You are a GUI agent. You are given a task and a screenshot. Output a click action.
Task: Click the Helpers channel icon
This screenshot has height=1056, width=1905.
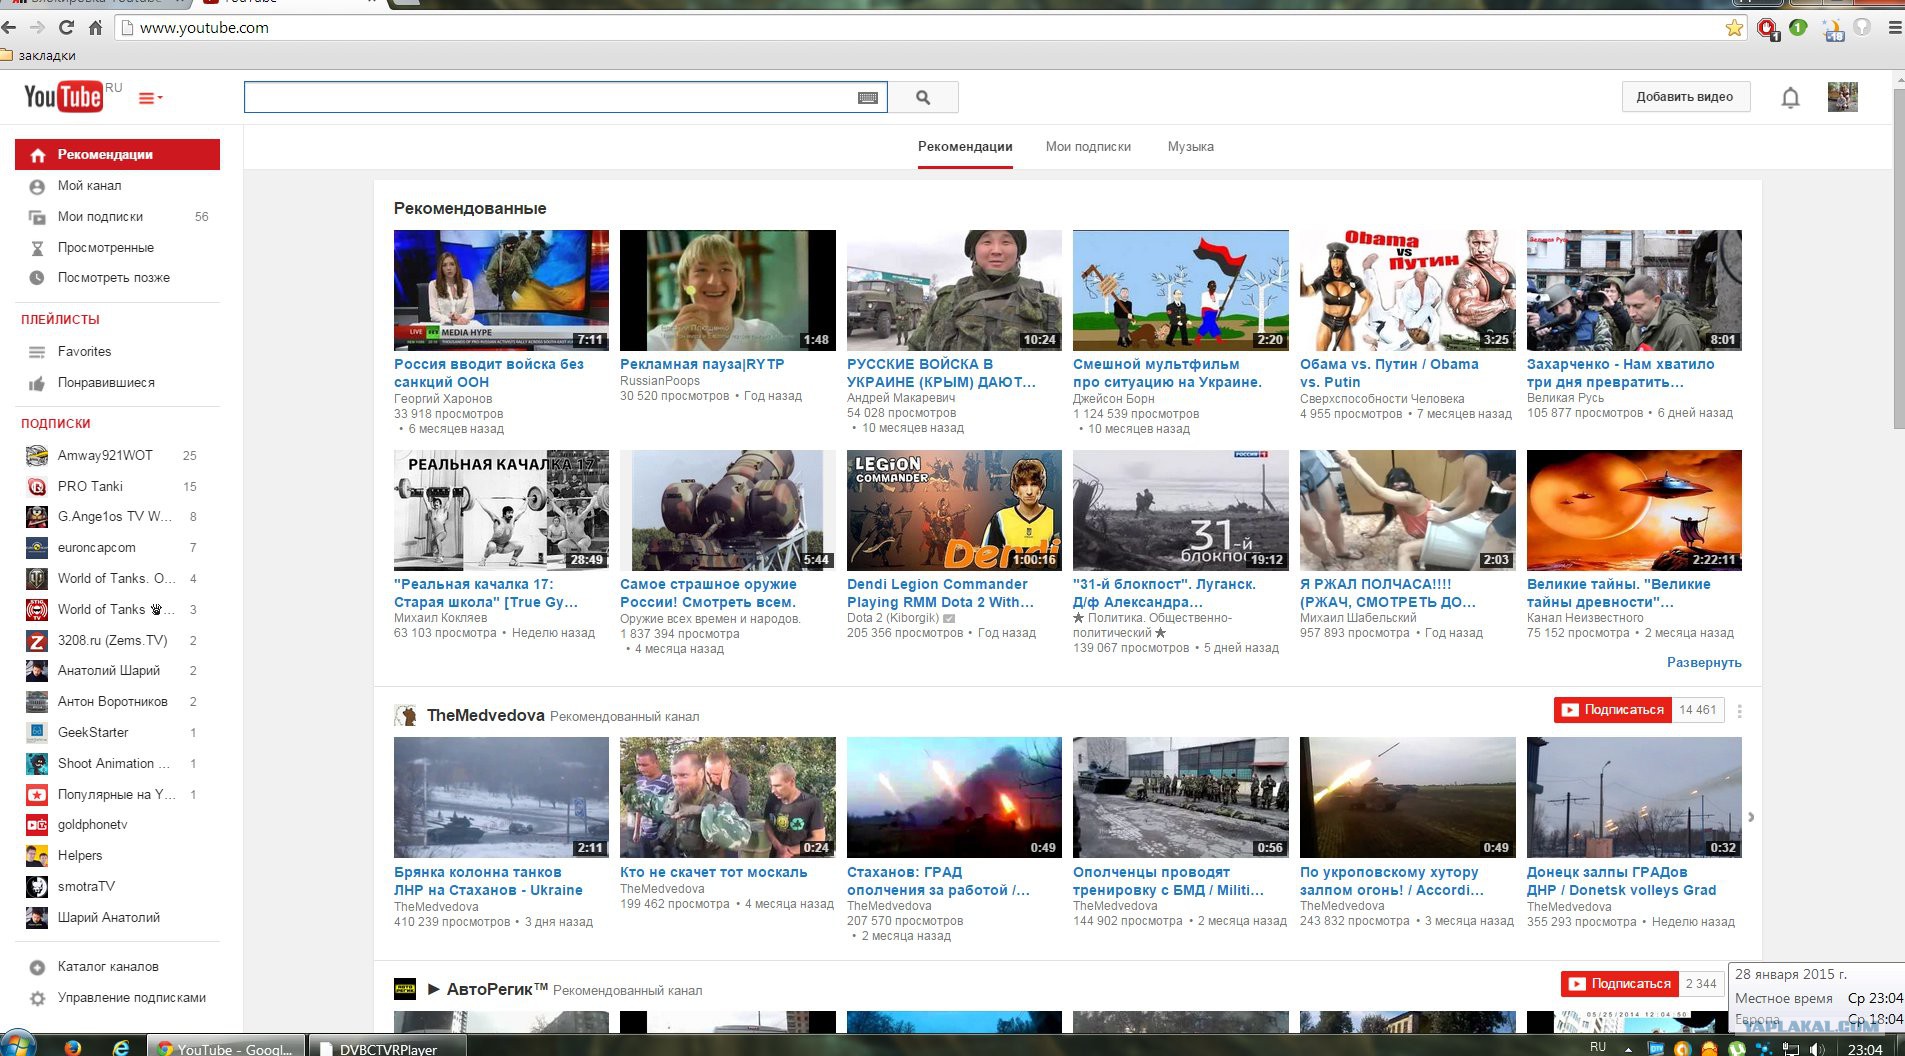point(37,856)
